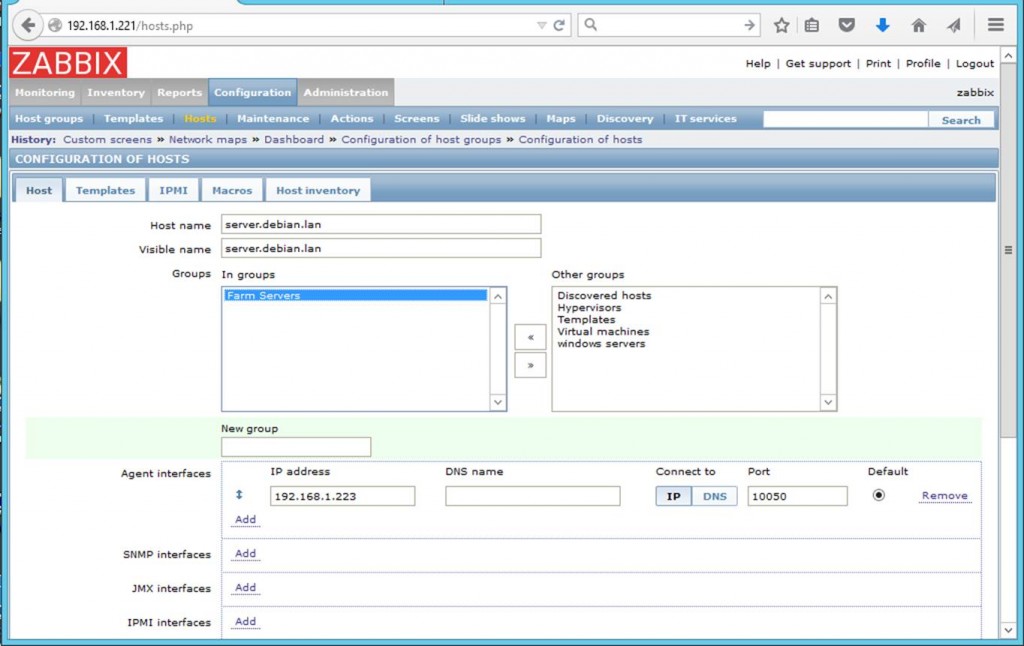The image size is (1024, 646).
Task: Open the Firefox hamburger menu
Action: (995, 25)
